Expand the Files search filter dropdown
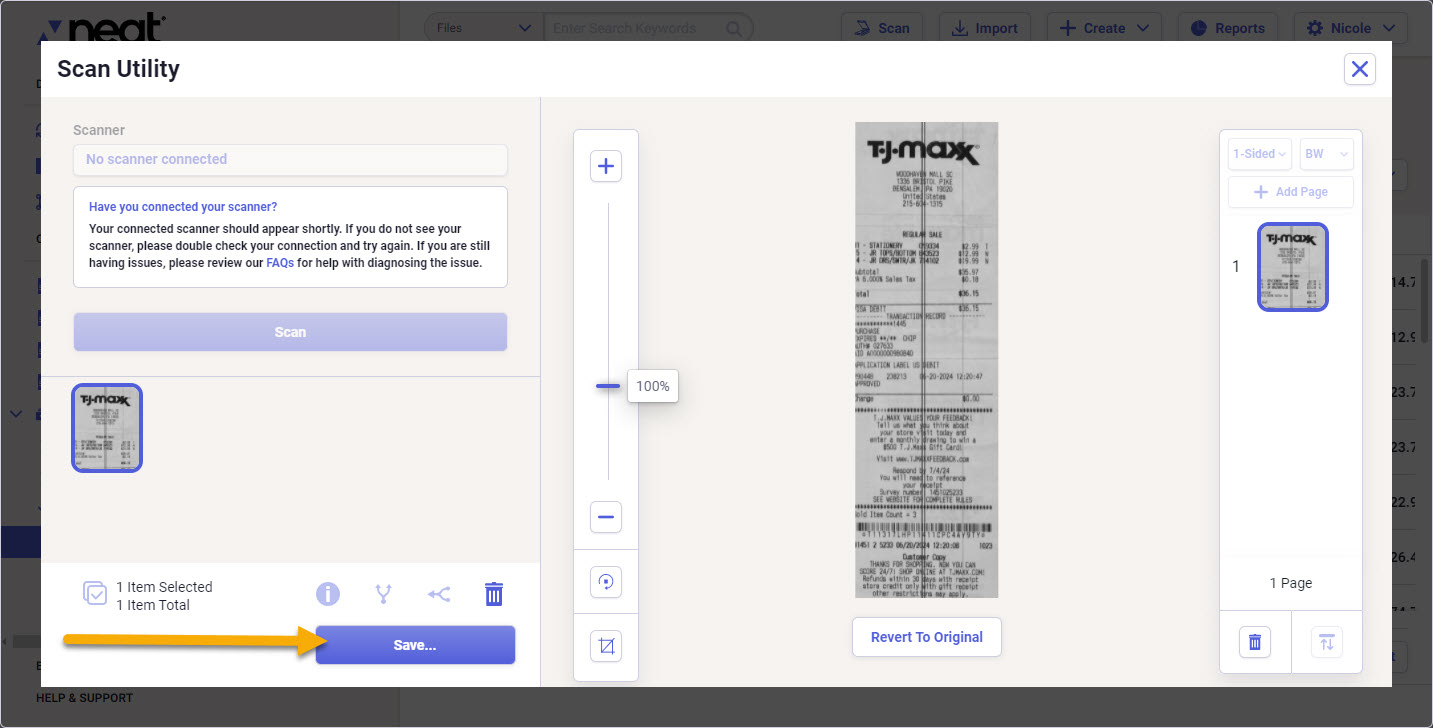 point(483,27)
